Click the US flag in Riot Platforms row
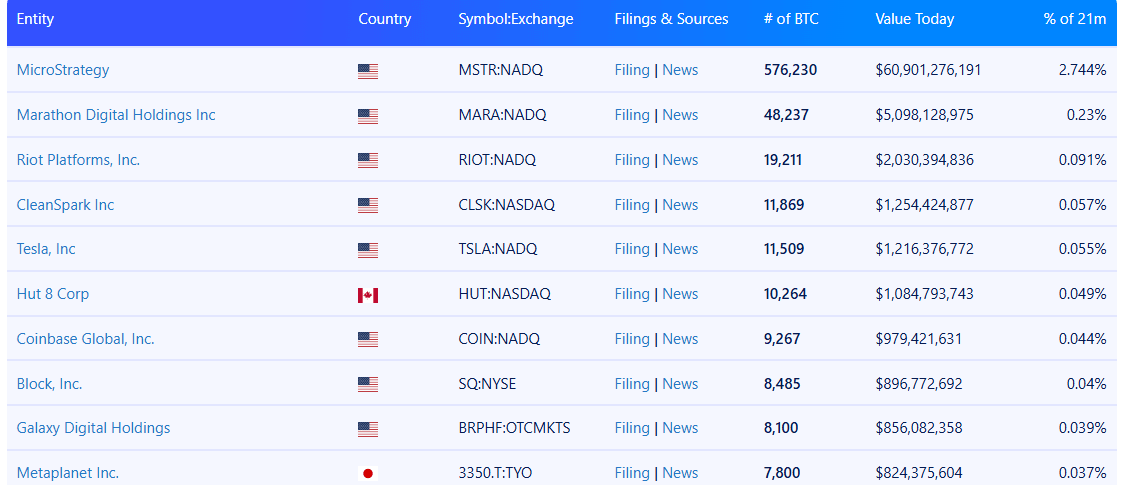This screenshot has width=1129, height=485. point(367,160)
